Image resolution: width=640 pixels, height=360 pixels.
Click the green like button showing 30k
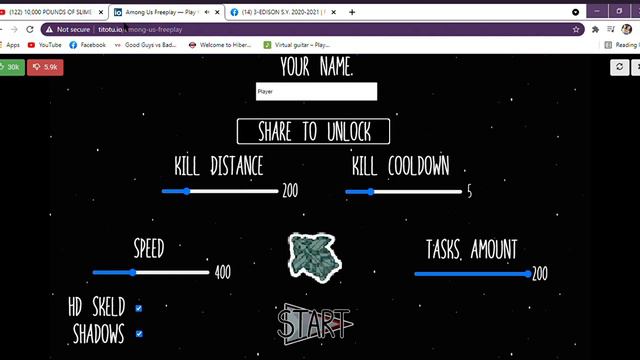12,67
